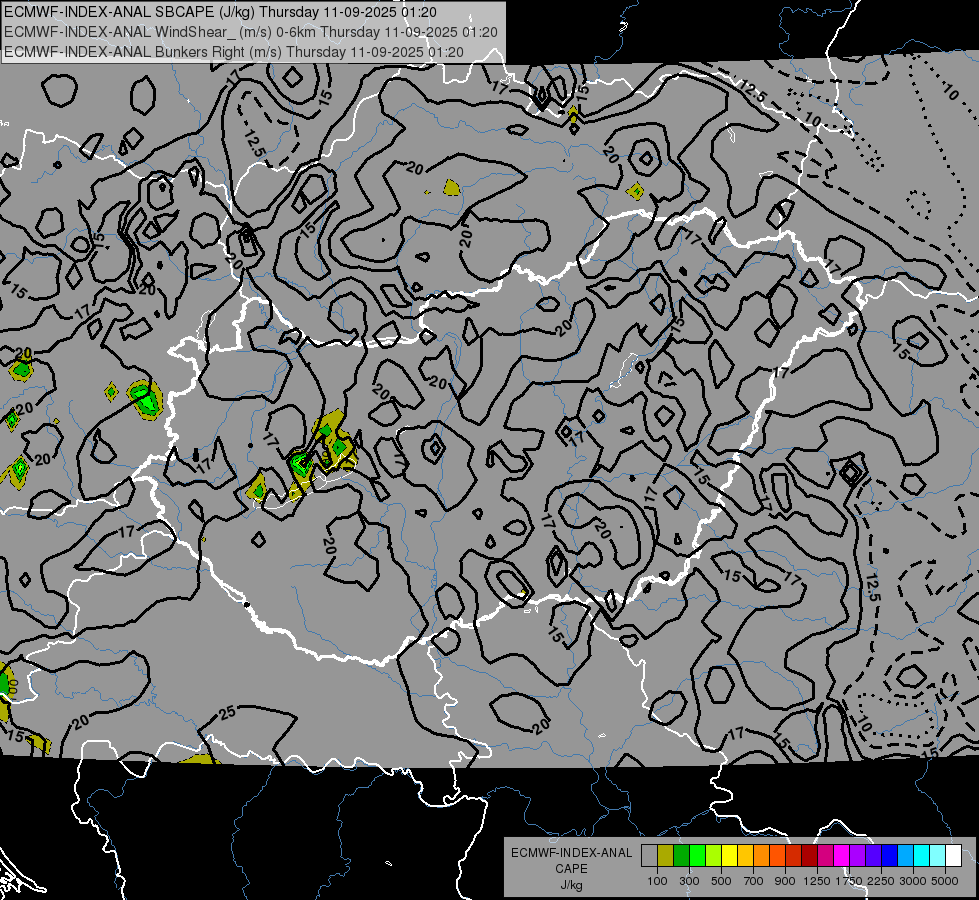Image resolution: width=979 pixels, height=900 pixels.
Task: Click the Bunkers Right (m/s) header line
Action: [234, 52]
